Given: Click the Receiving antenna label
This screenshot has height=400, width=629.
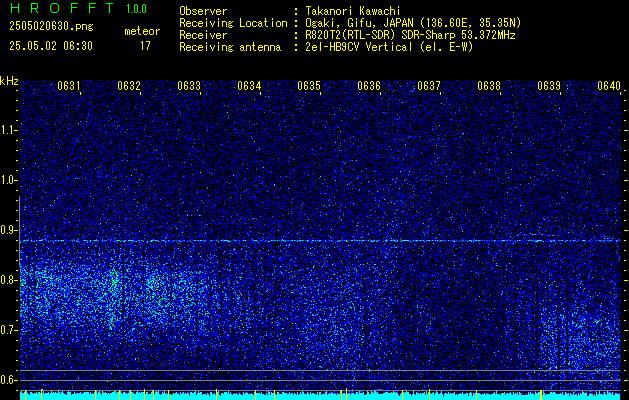Looking at the screenshot, I should click(x=230, y=47).
